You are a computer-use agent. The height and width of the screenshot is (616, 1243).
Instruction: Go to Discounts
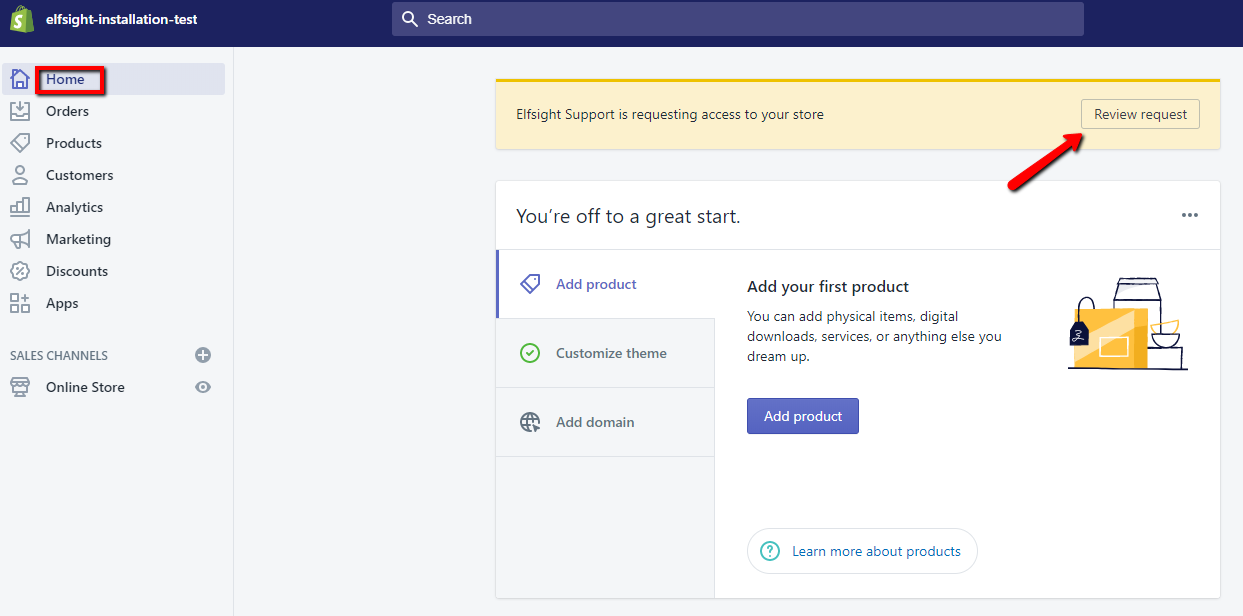(77, 271)
